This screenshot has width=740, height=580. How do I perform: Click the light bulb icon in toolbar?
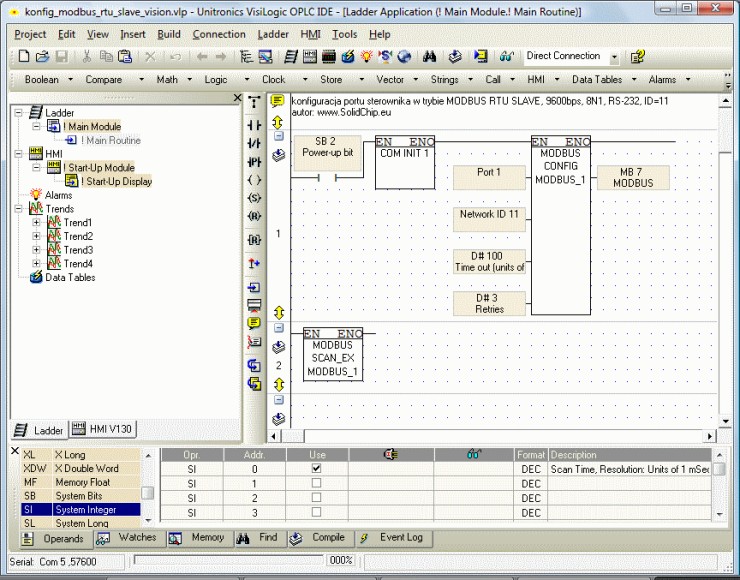coord(366,57)
